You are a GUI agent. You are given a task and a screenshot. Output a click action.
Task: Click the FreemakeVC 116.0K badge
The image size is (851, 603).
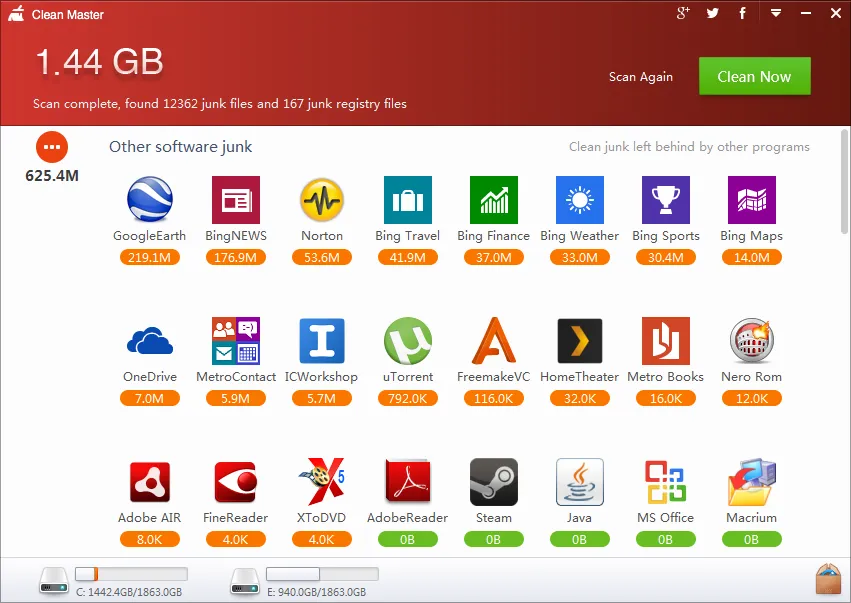[x=494, y=398]
